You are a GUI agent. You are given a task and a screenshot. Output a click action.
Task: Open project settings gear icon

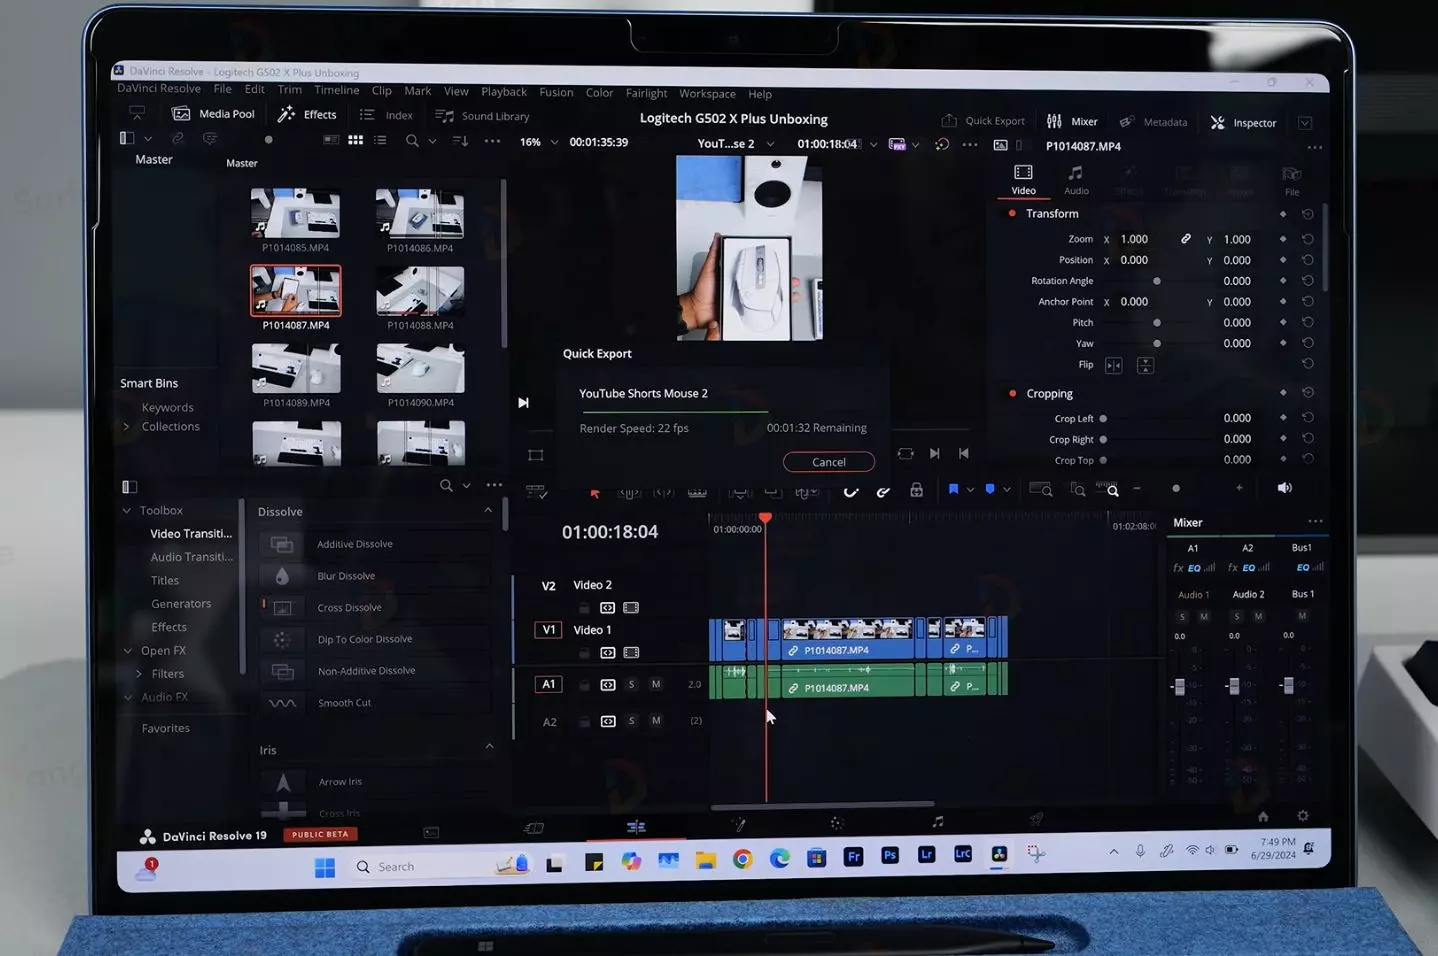pos(1302,816)
